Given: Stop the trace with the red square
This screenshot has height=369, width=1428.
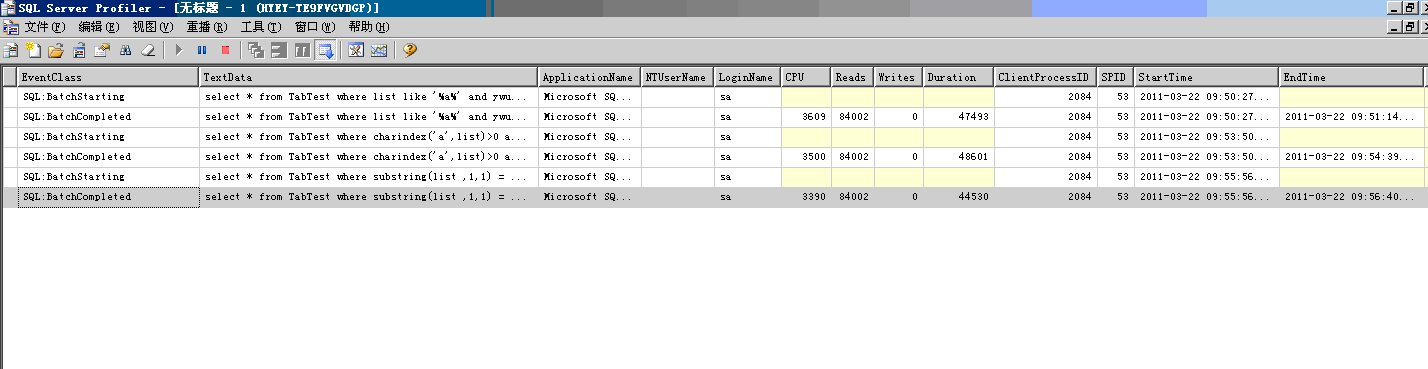Looking at the screenshot, I should (x=225, y=50).
